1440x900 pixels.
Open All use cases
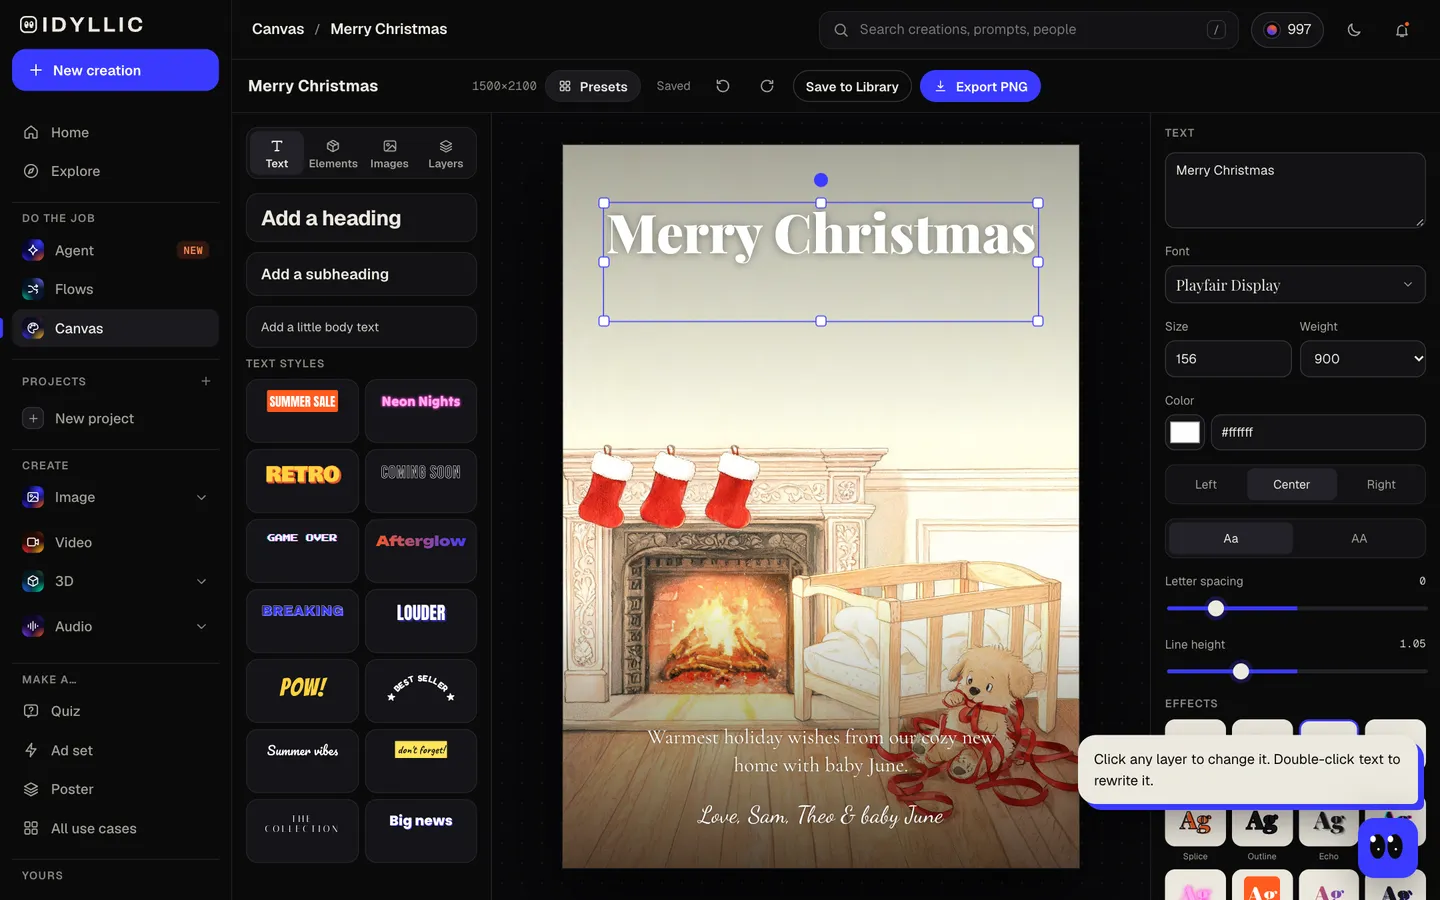[115, 828]
